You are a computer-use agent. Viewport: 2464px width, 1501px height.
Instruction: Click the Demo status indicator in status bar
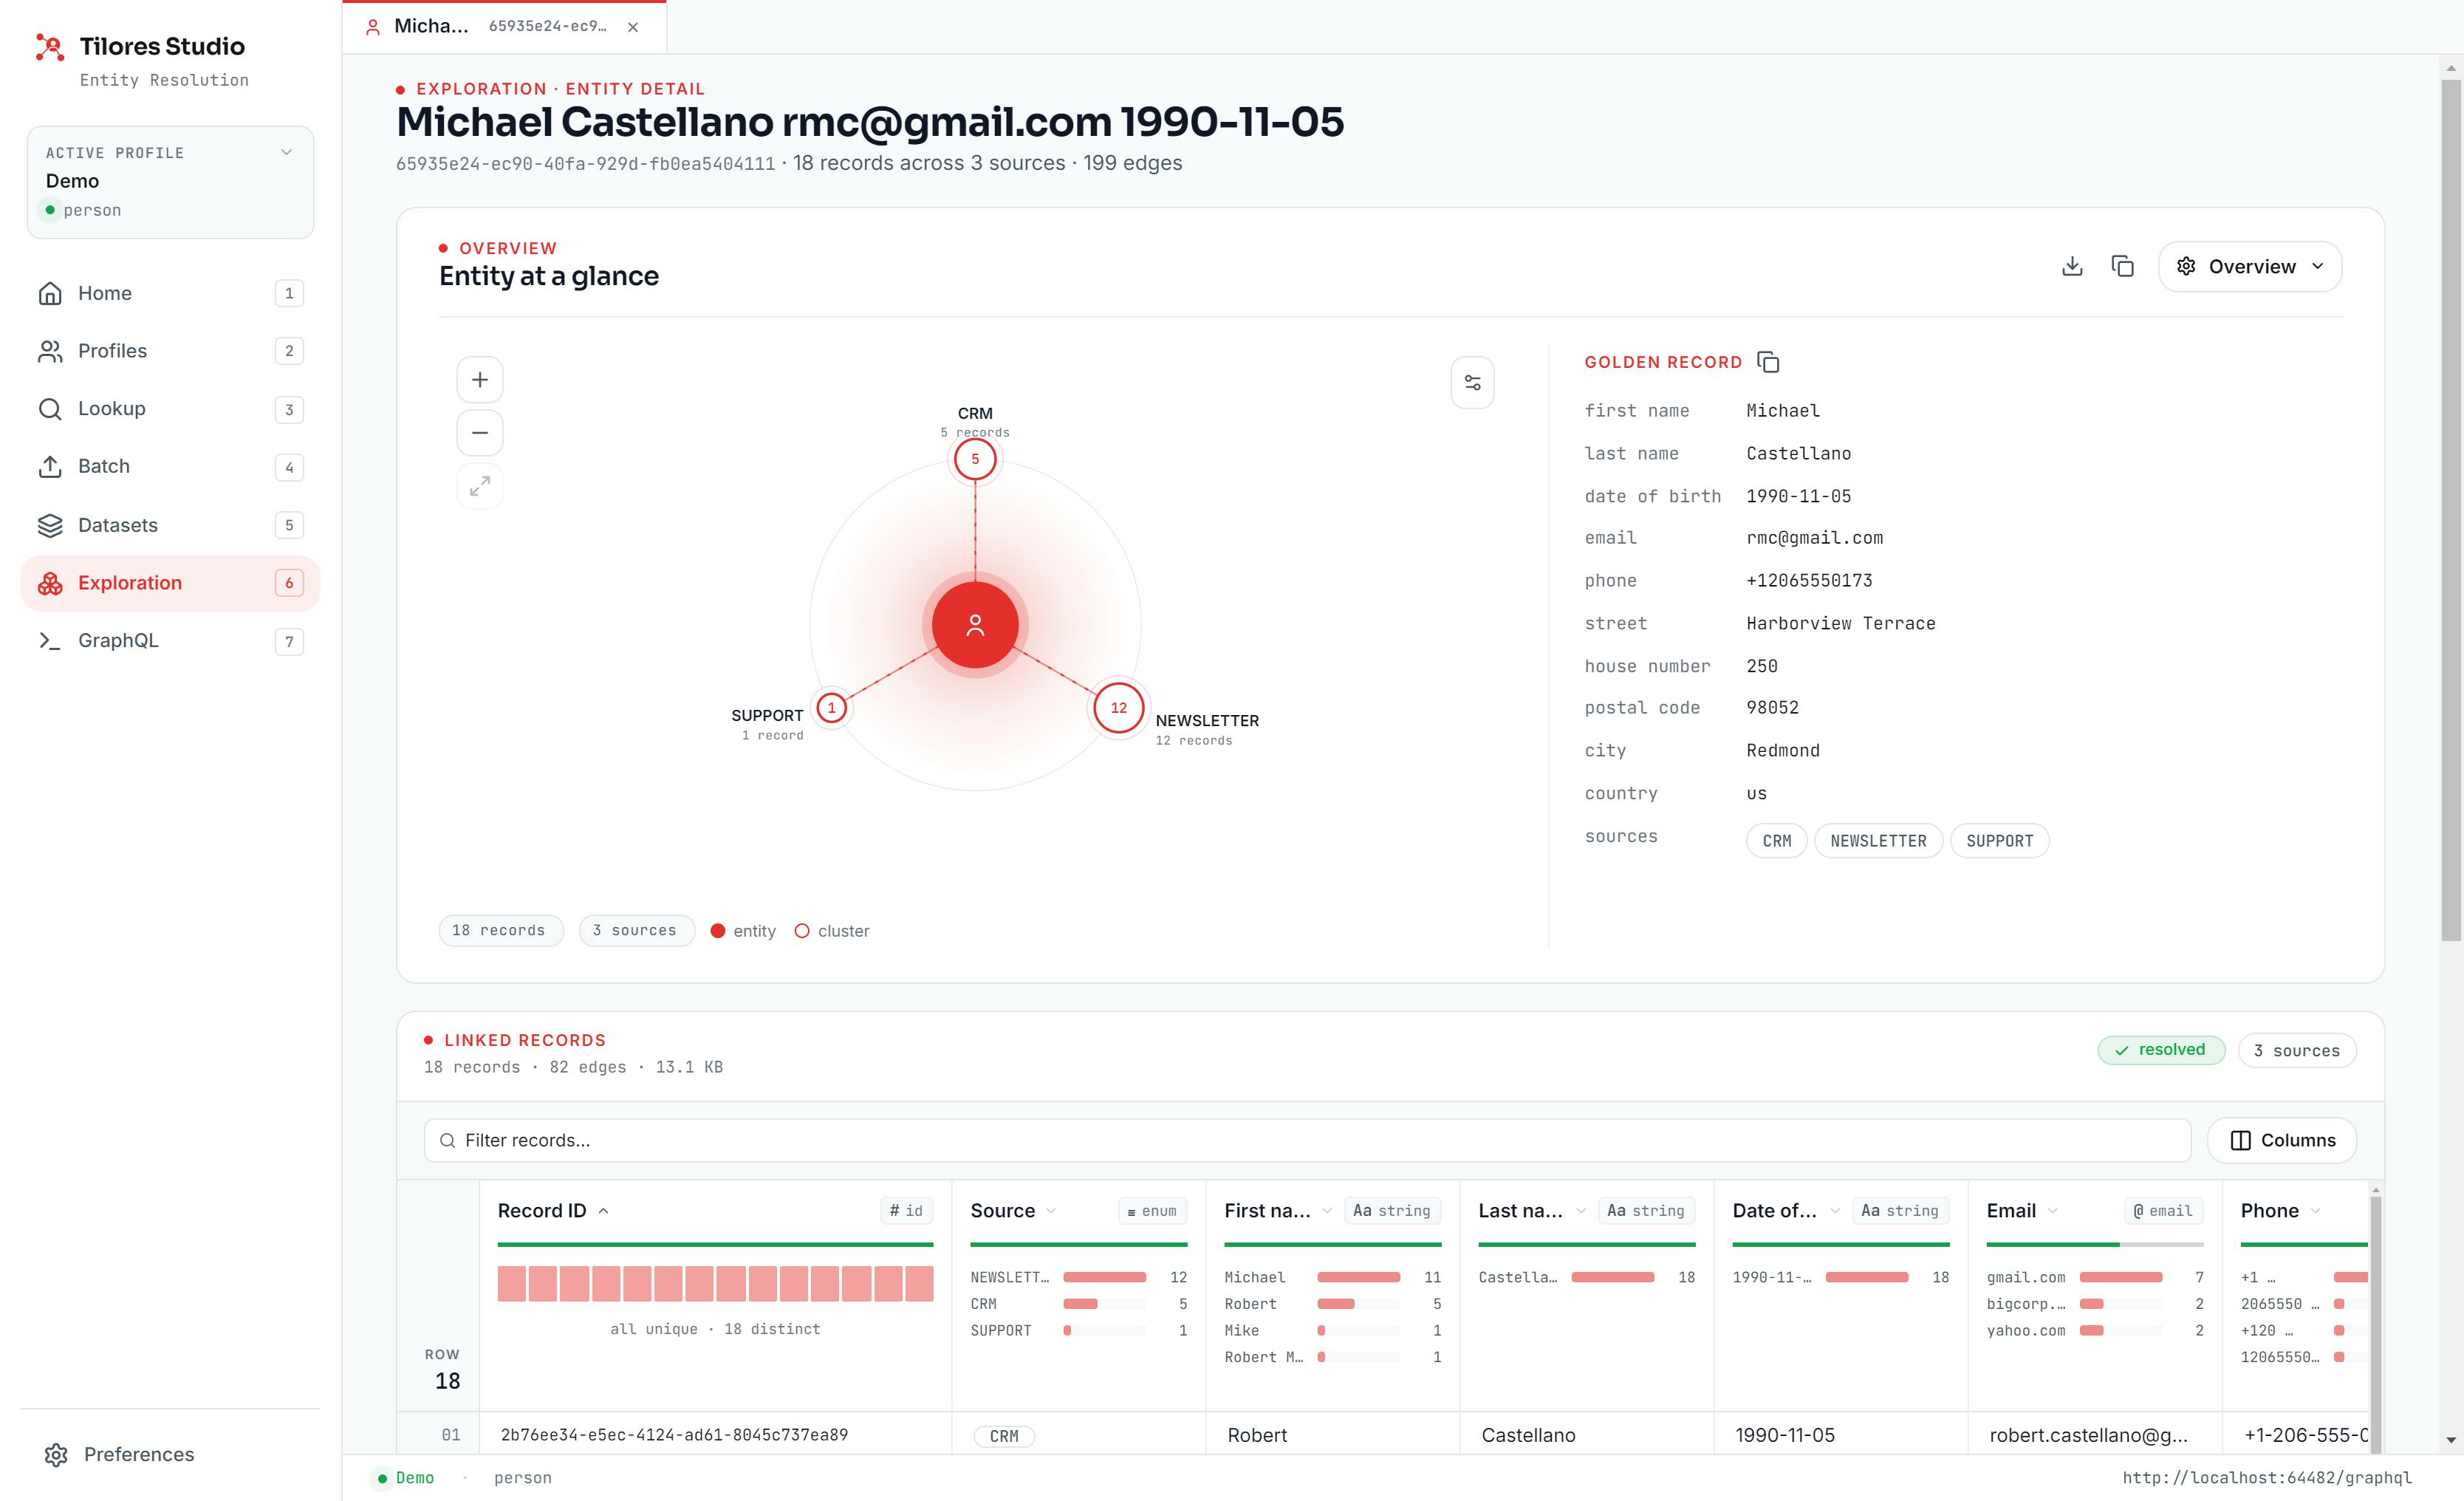[405, 1478]
